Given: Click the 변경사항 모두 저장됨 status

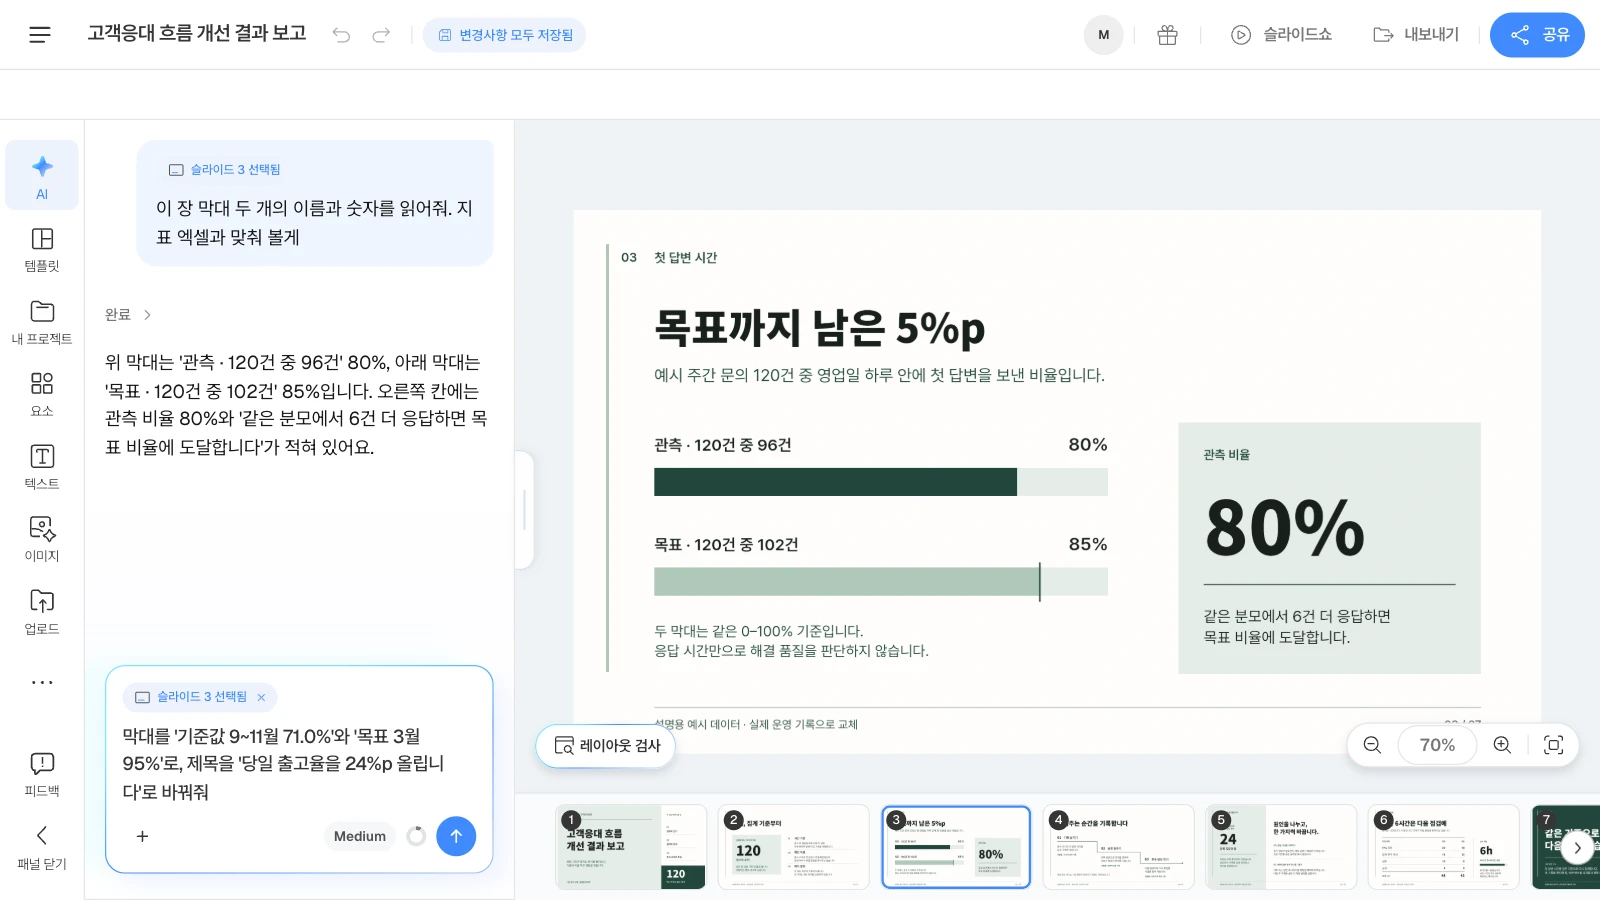Looking at the screenshot, I should click(505, 35).
